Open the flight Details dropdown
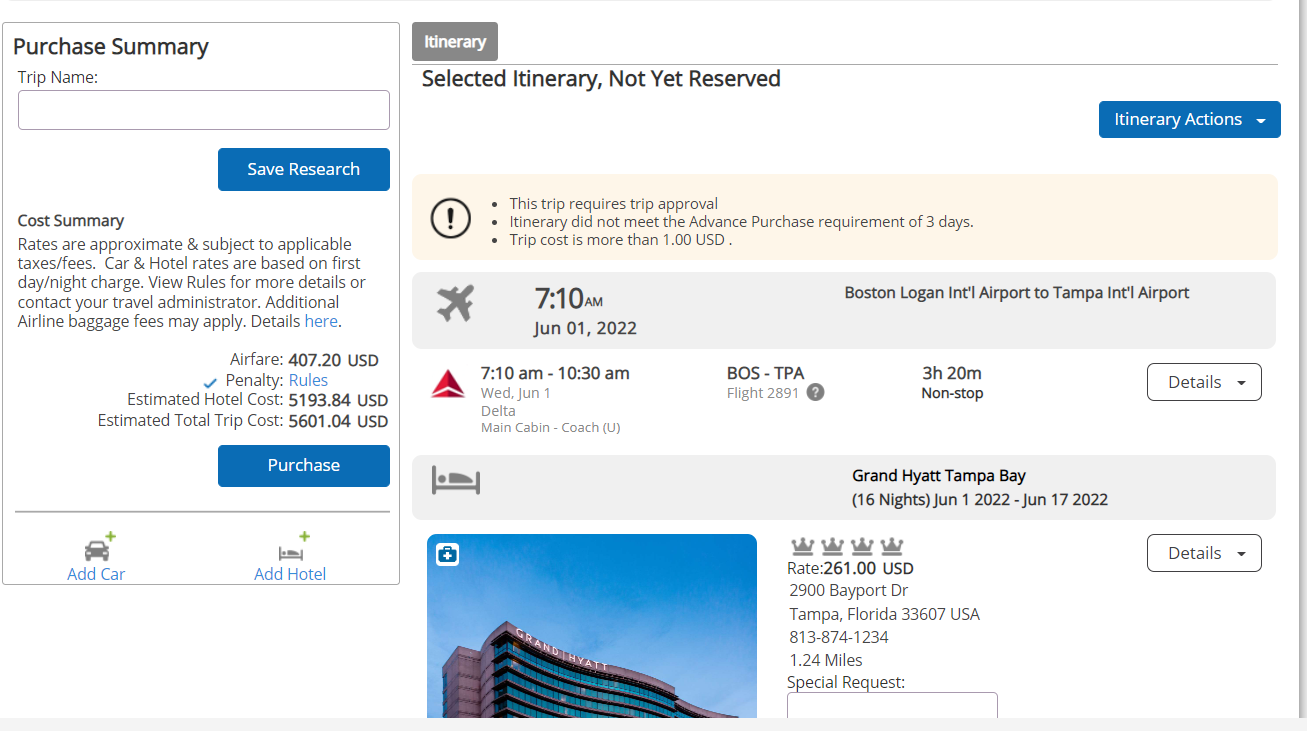This screenshot has width=1307, height=731. click(1203, 382)
